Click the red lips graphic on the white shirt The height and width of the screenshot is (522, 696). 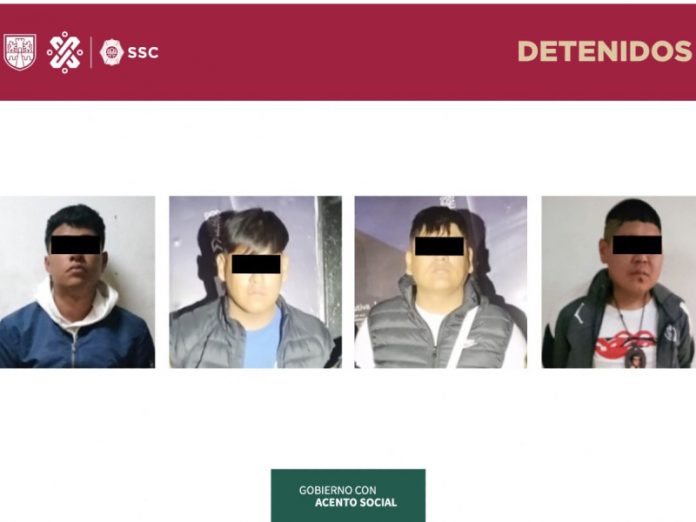(624, 344)
